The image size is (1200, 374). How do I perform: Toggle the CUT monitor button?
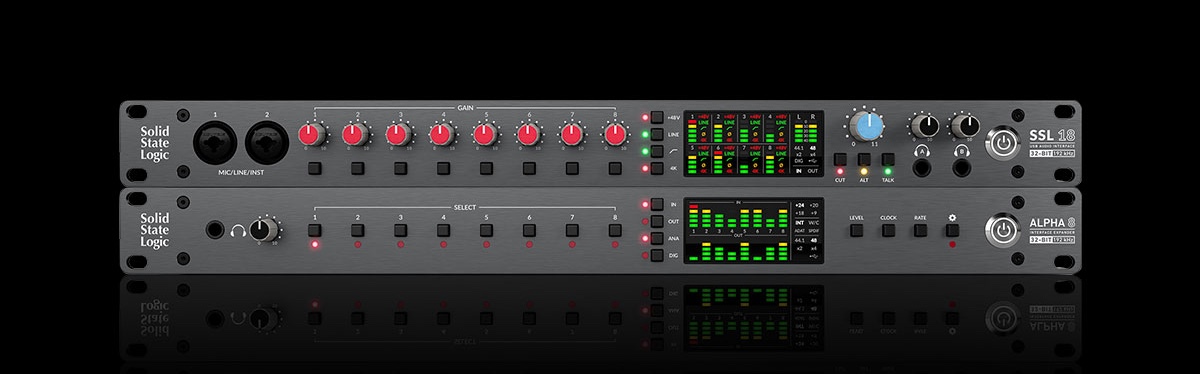pyautogui.click(x=840, y=159)
